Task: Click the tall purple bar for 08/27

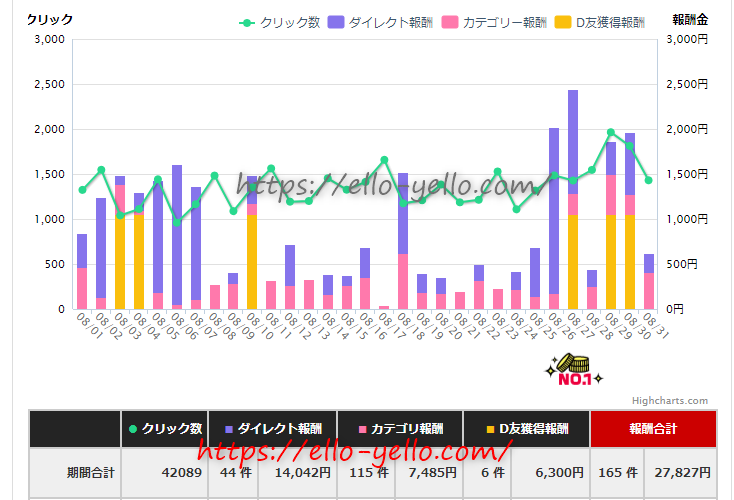Action: 573,140
